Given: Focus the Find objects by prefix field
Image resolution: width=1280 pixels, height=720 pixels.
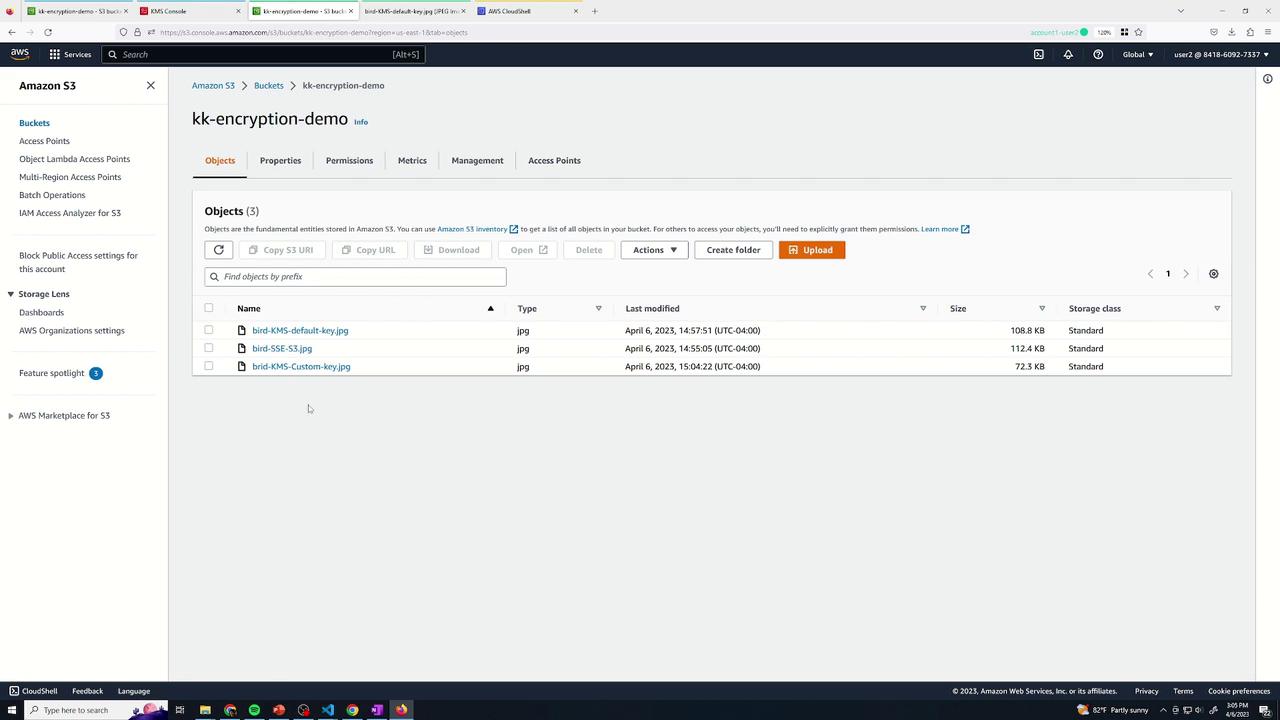Looking at the screenshot, I should click(355, 277).
